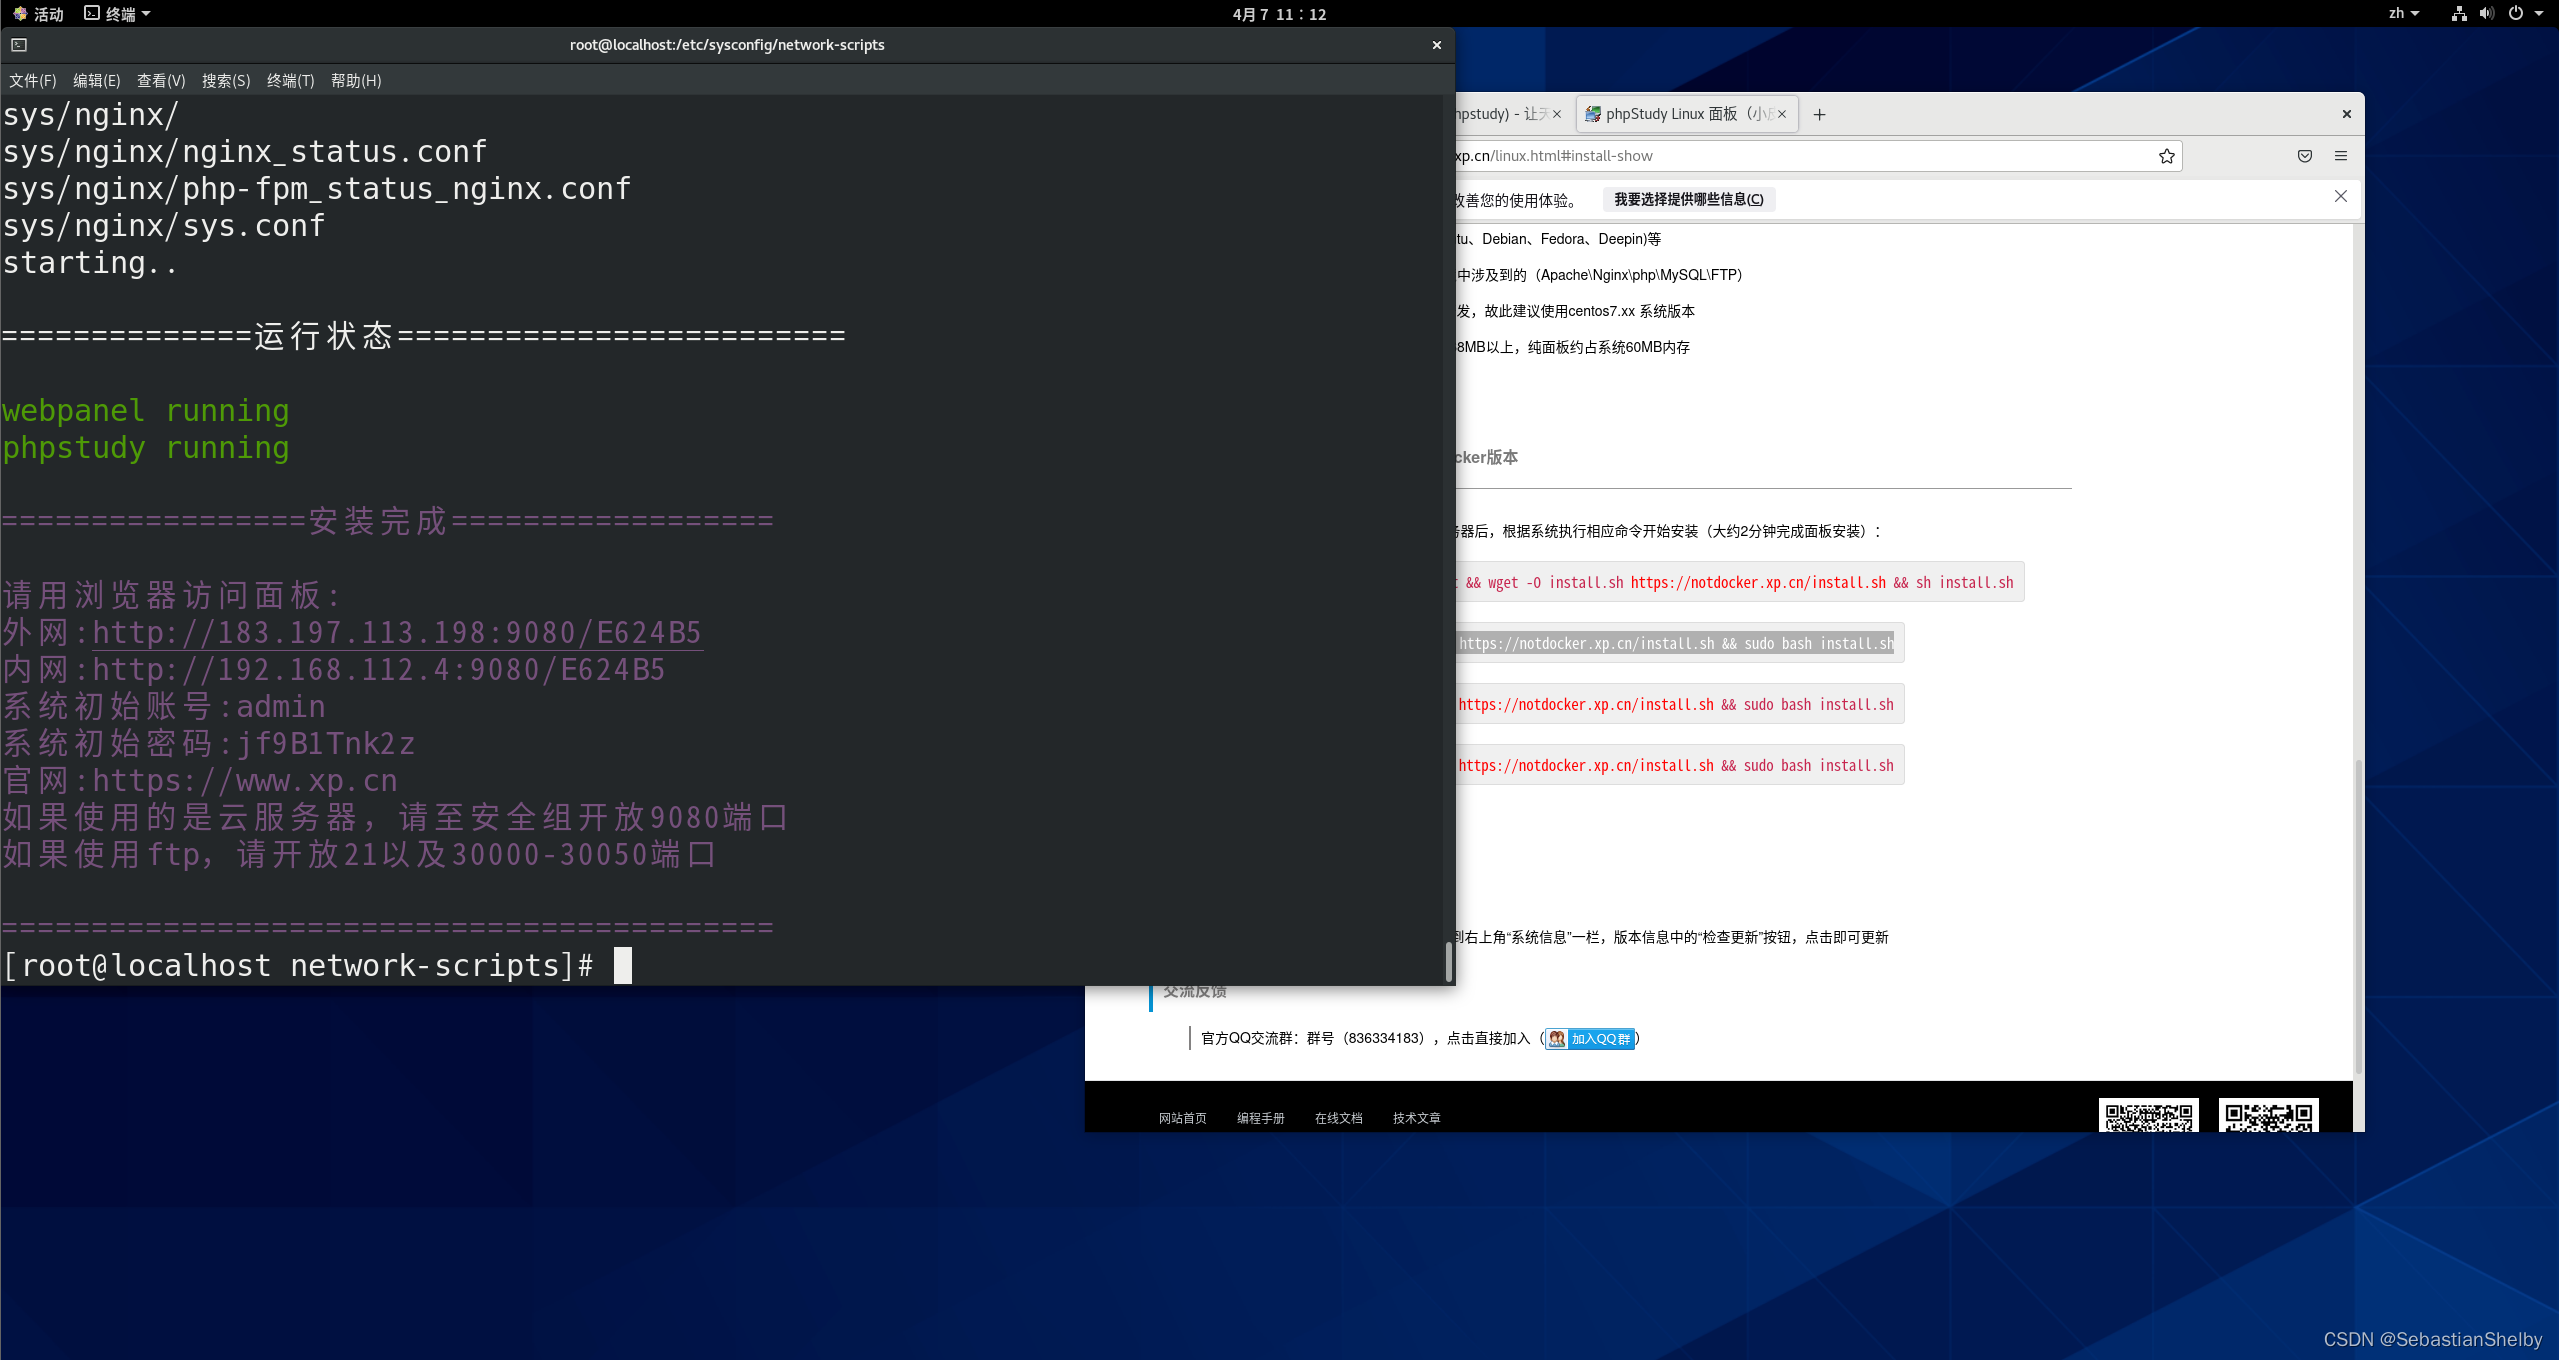Open the browser hamburger menu

[x=2341, y=156]
